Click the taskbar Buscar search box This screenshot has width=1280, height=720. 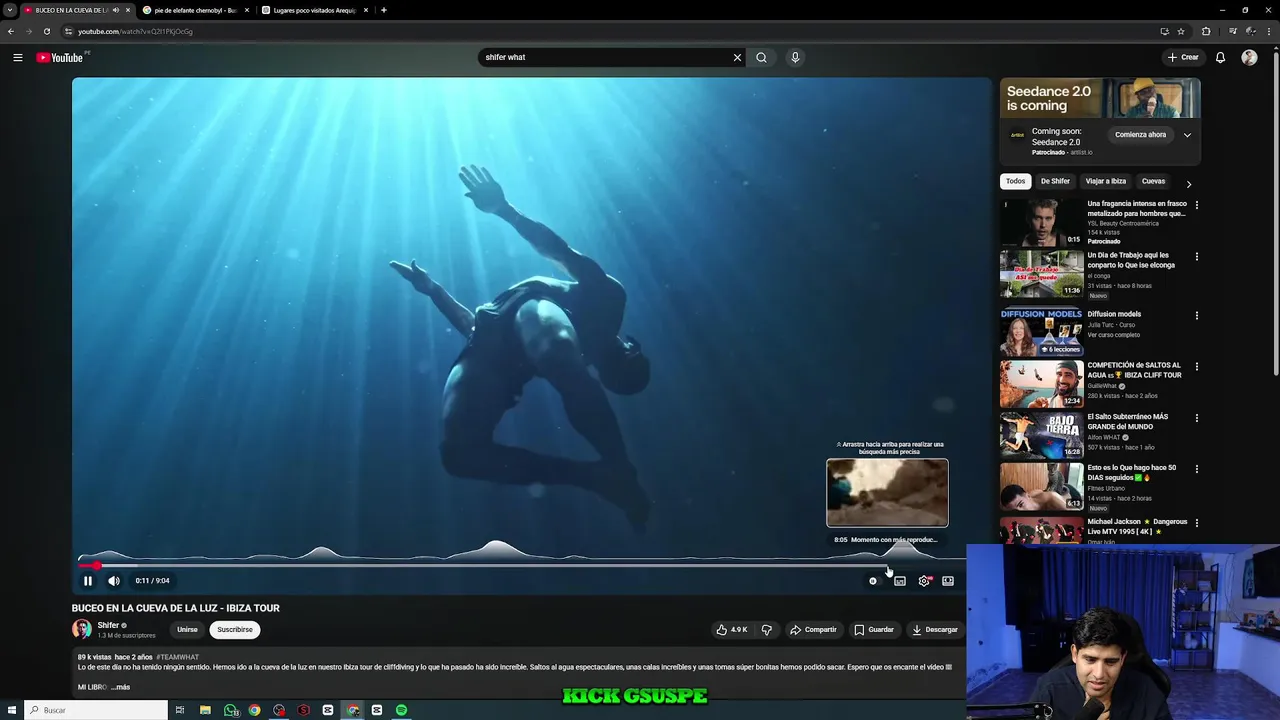[x=96, y=710]
